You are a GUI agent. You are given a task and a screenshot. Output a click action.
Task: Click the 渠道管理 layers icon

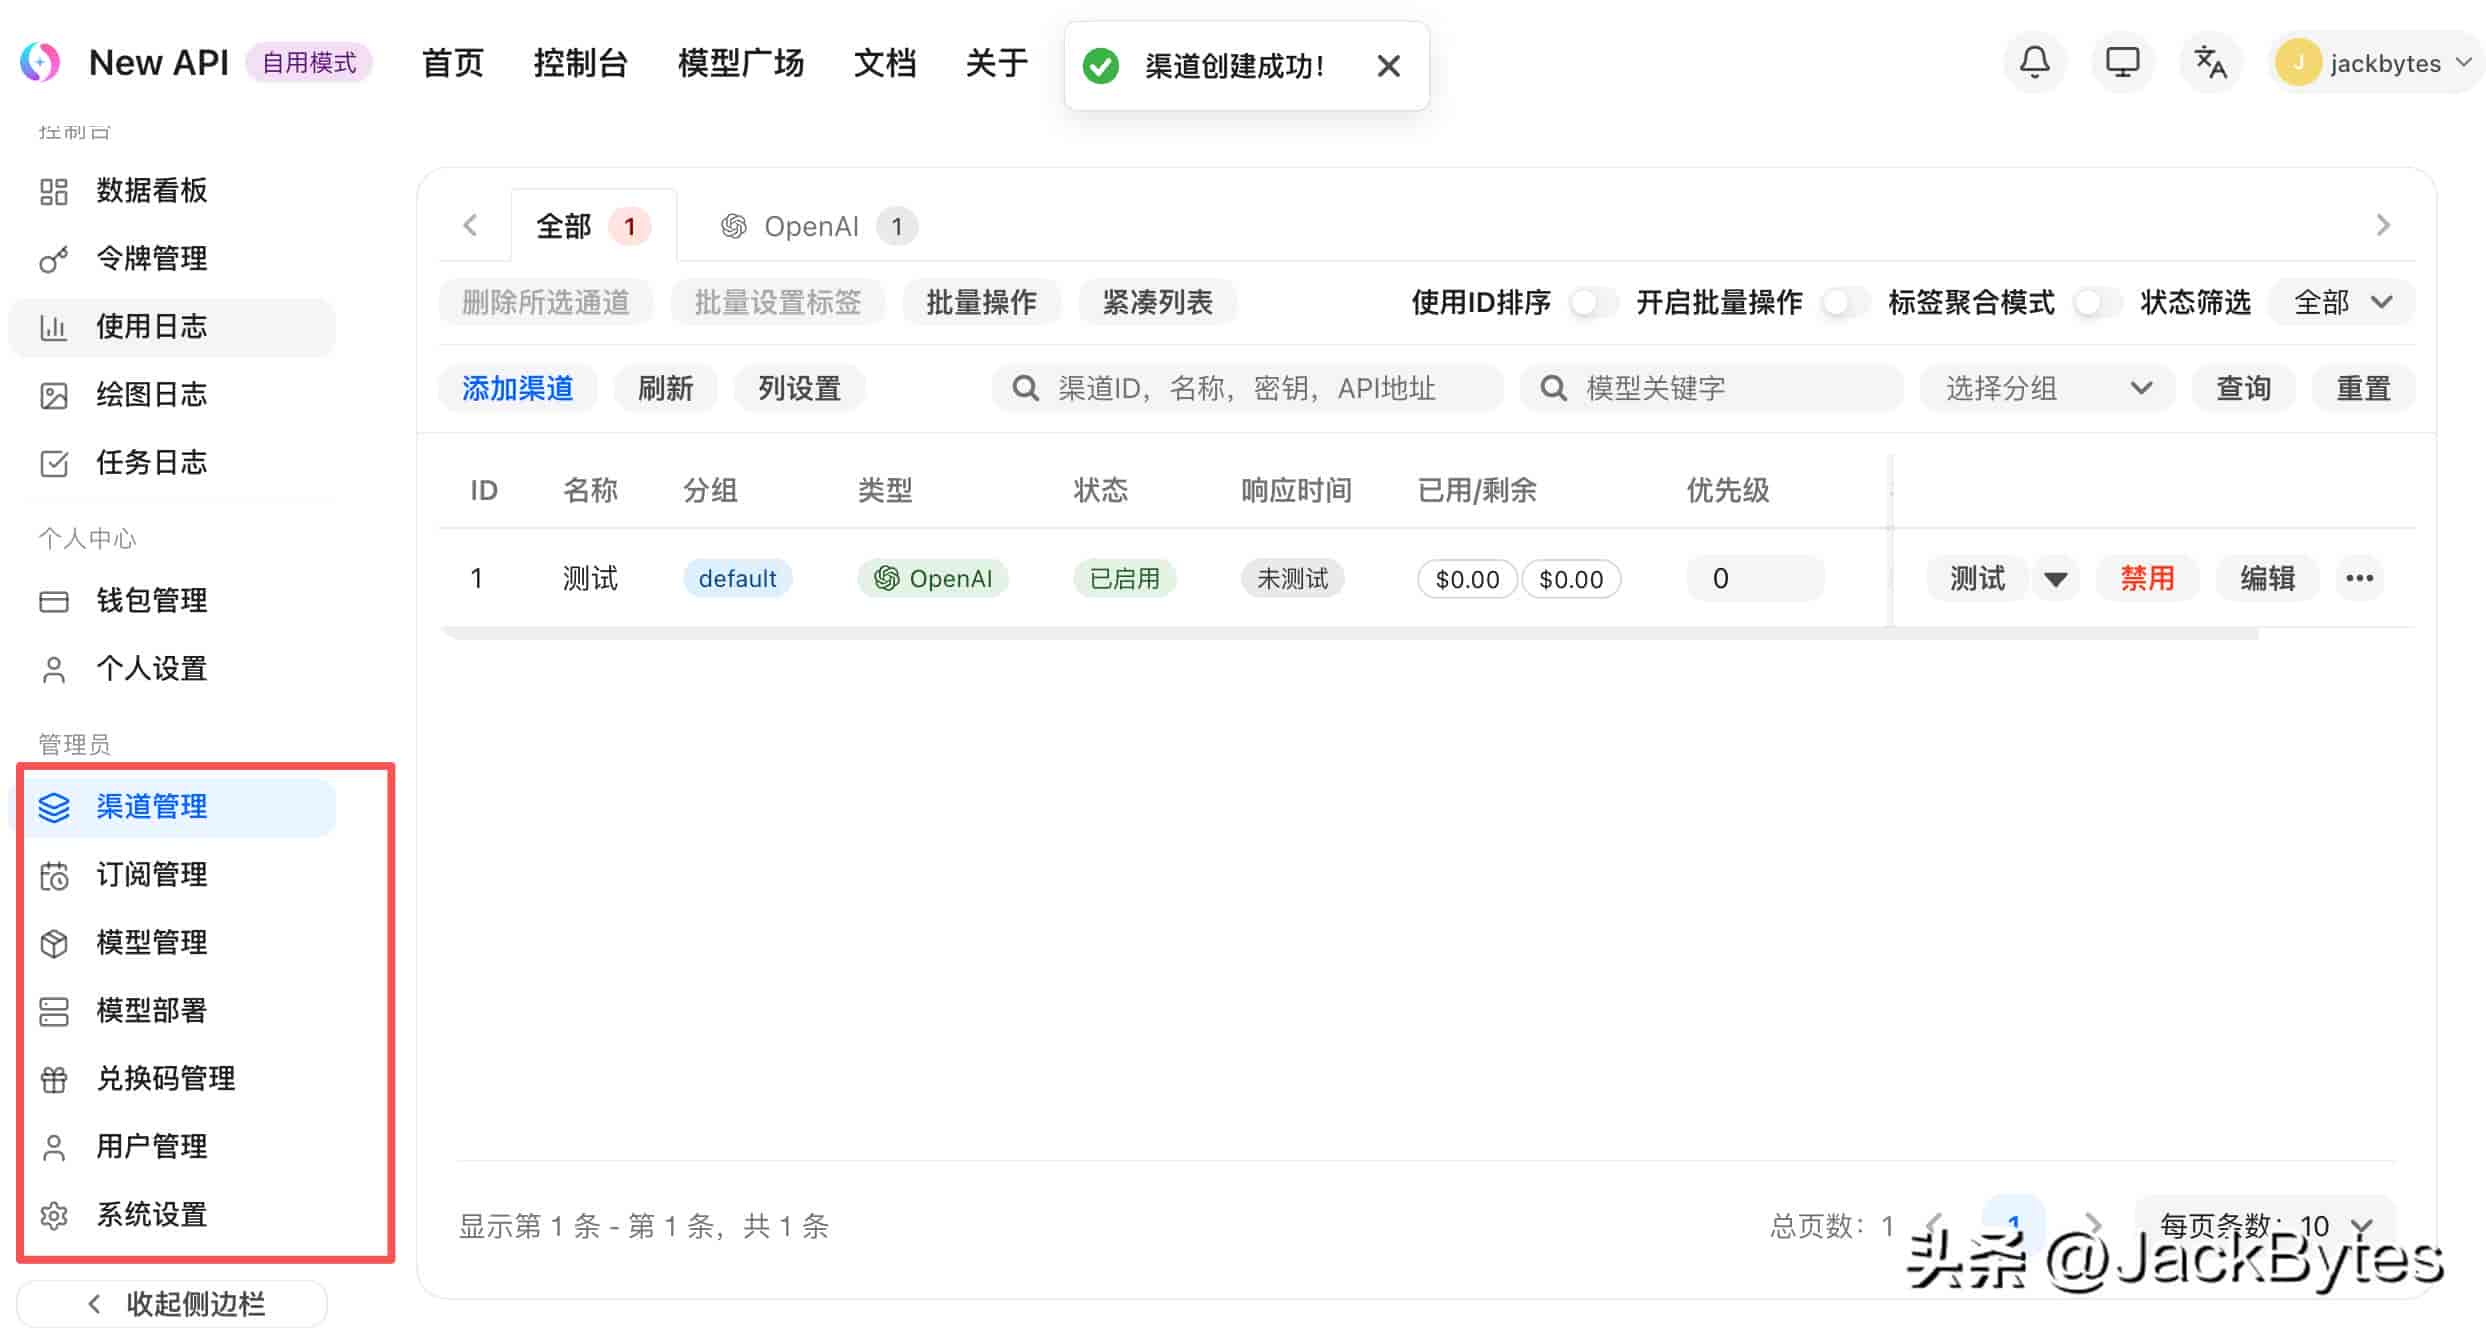tap(54, 807)
